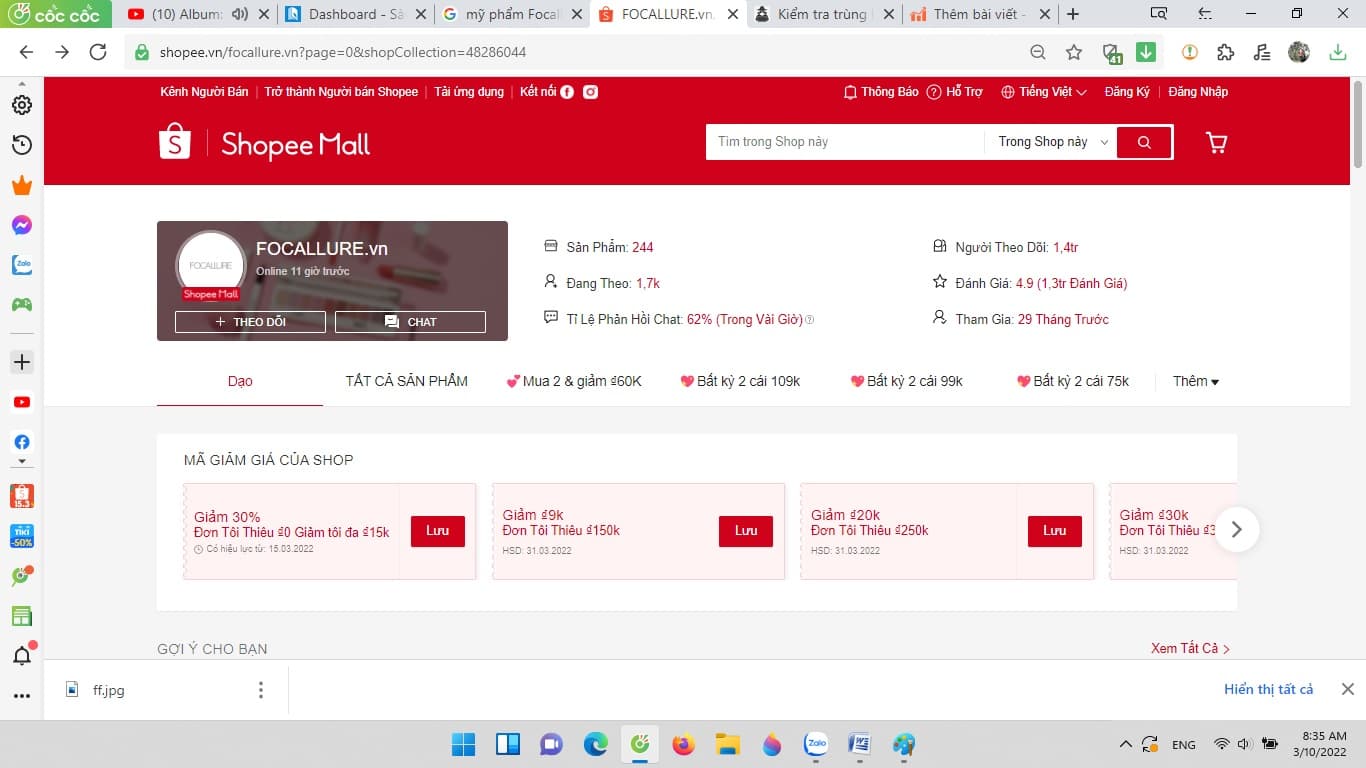Expand the Thêm category menu
The height and width of the screenshot is (768, 1366).
tap(1196, 381)
